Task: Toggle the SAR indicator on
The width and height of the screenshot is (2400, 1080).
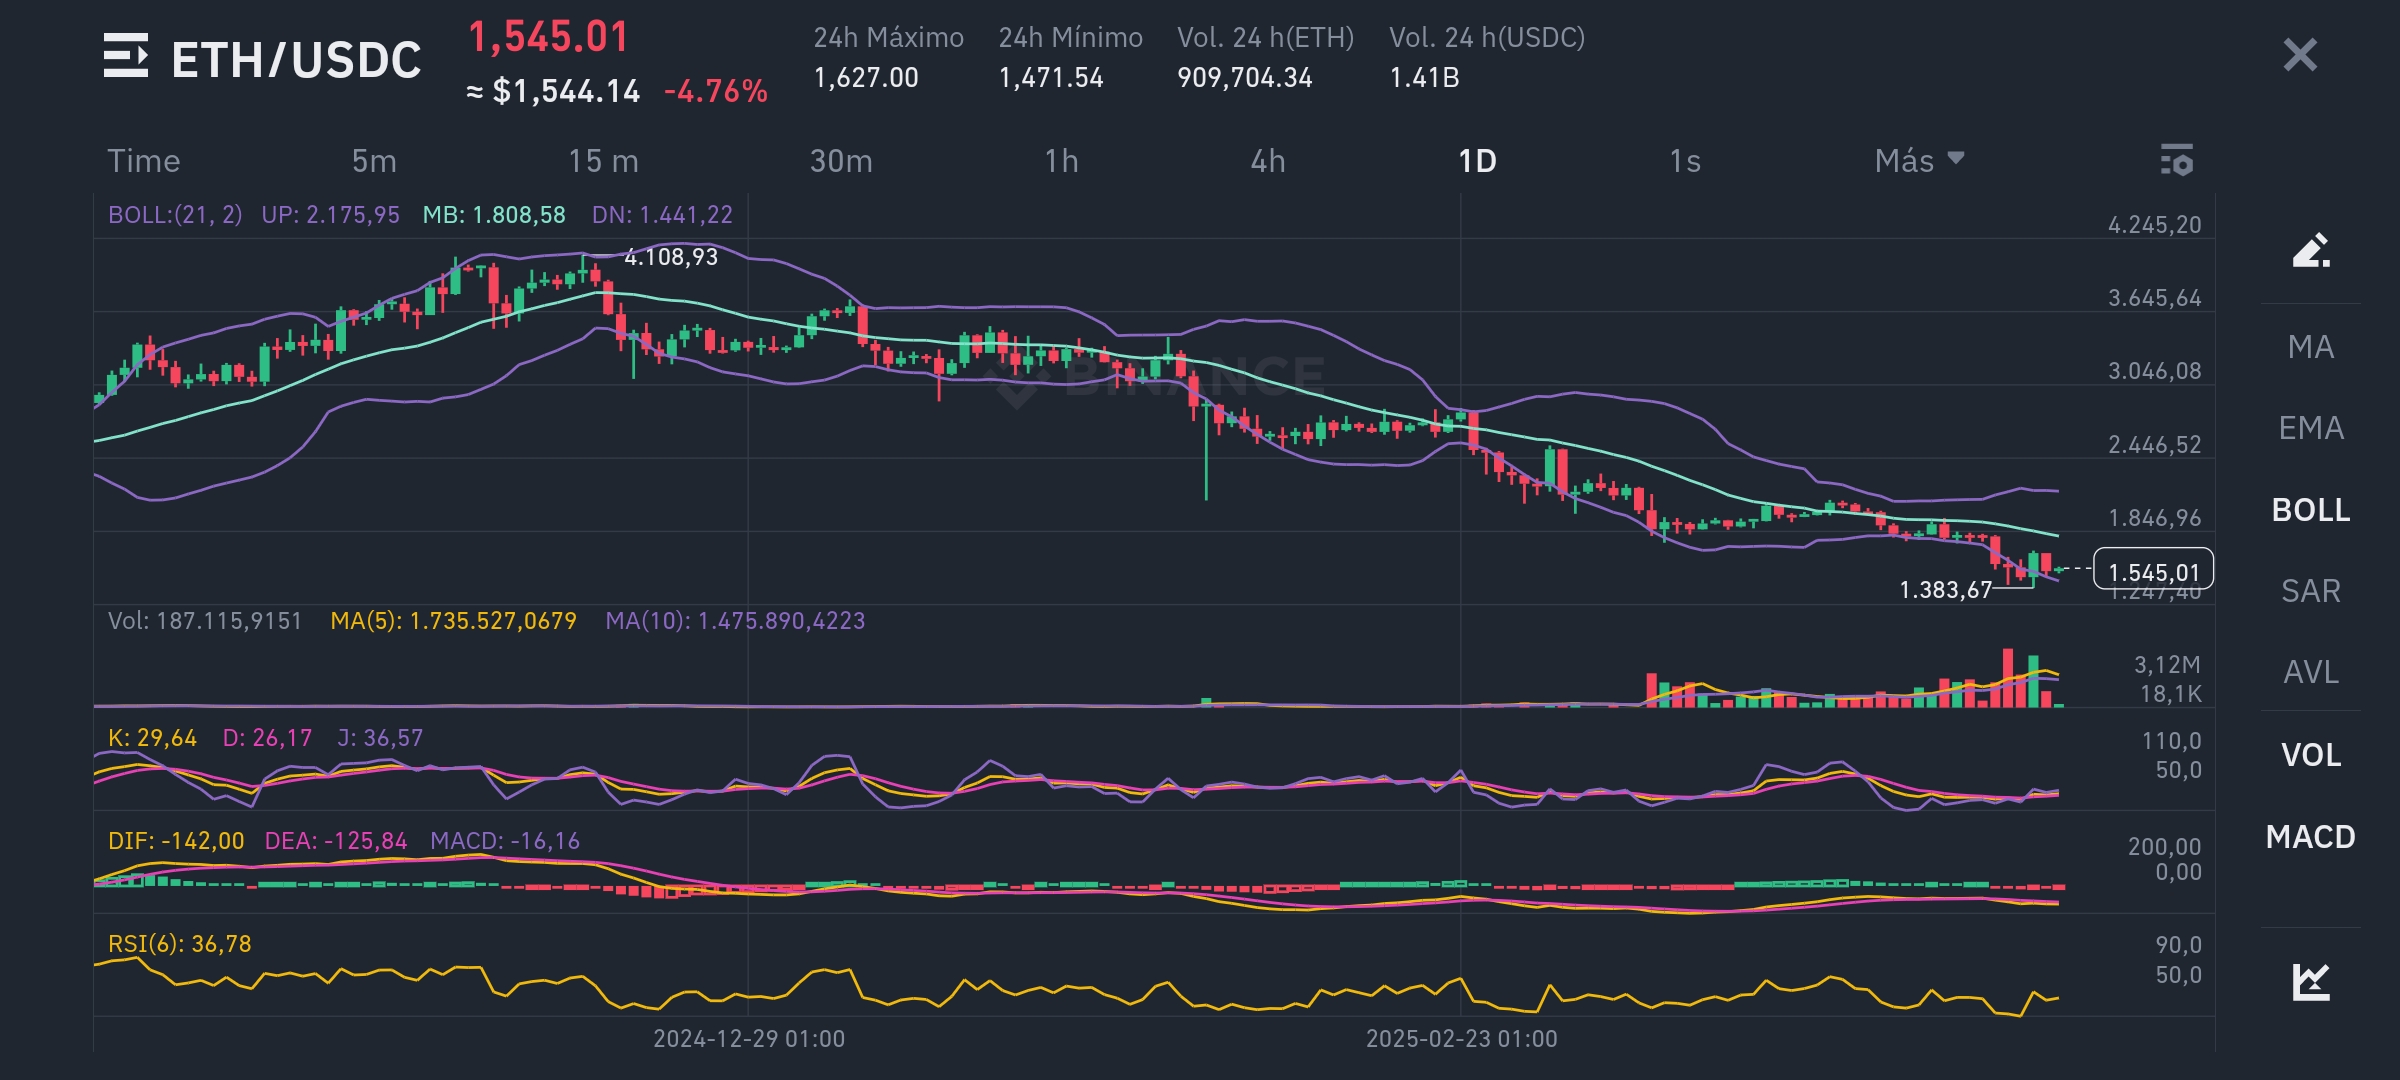Action: click(2309, 591)
